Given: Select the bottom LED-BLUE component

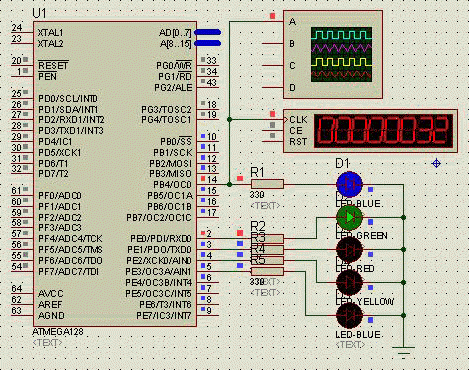Looking at the screenshot, I should (349, 315).
